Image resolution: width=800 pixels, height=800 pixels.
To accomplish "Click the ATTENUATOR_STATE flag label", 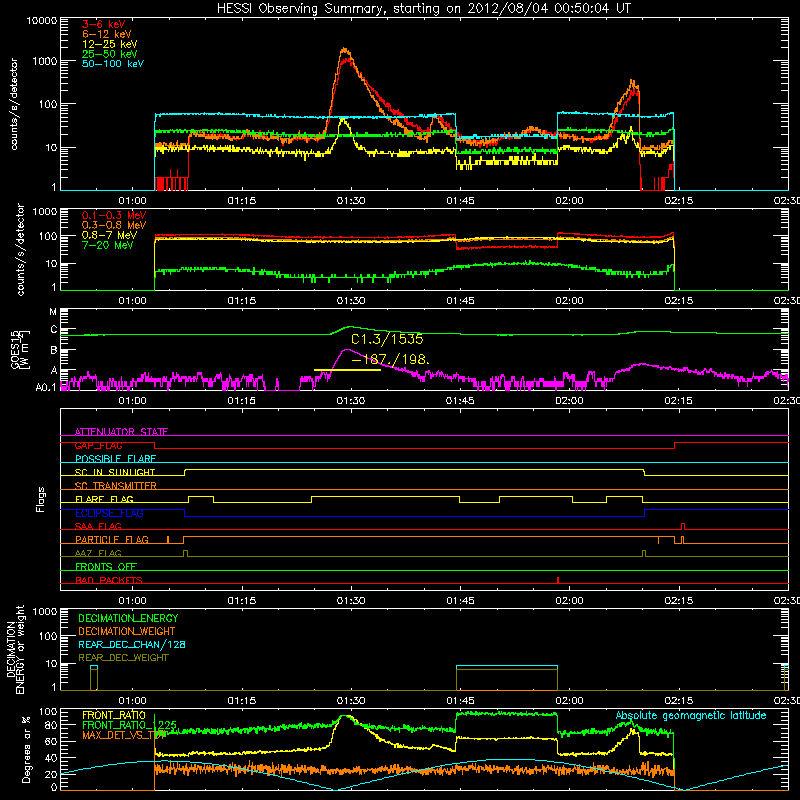I will (121, 432).
